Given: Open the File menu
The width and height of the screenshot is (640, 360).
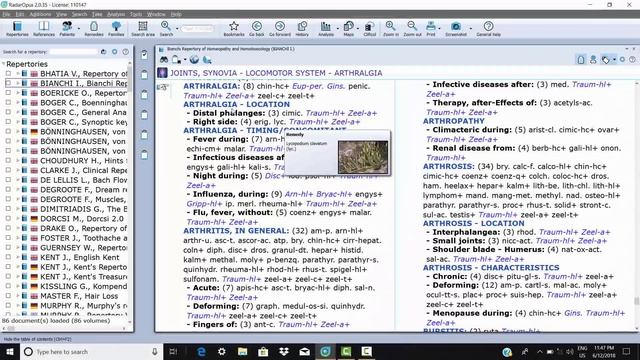Looking at the screenshot, I should [x=7, y=14].
